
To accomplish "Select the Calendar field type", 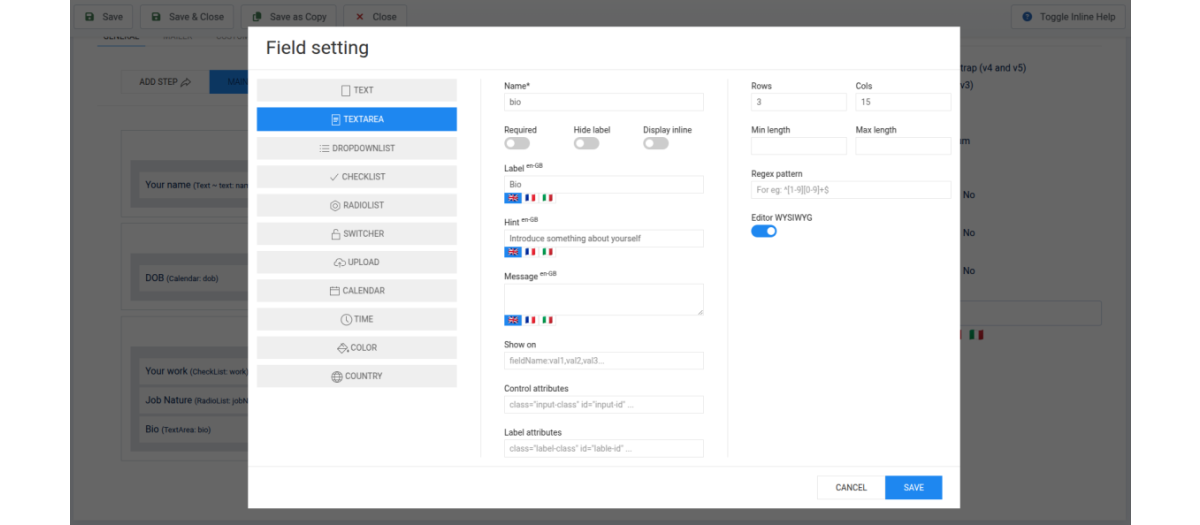I will (x=356, y=291).
